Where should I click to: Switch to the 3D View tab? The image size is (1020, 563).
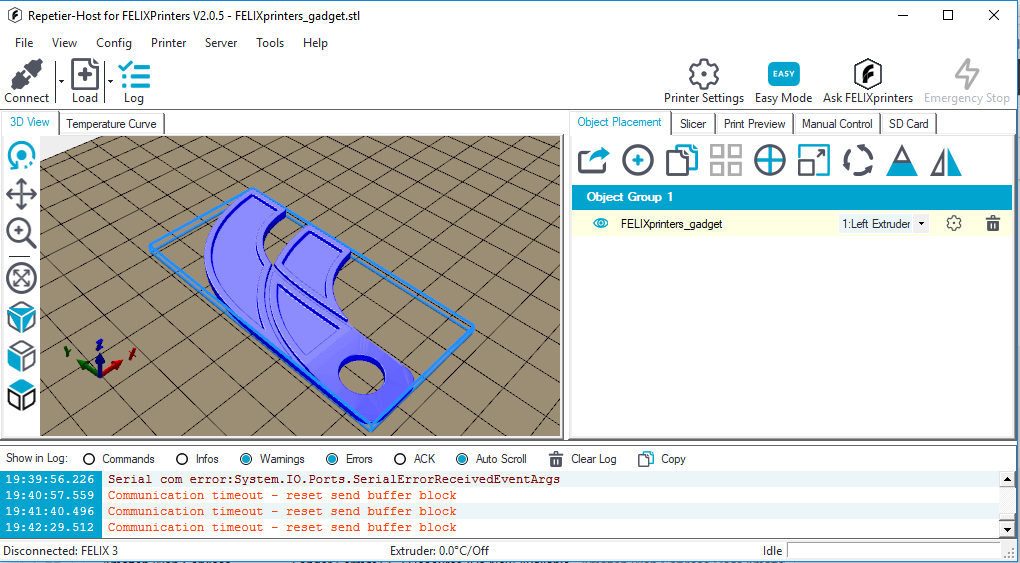[30, 122]
